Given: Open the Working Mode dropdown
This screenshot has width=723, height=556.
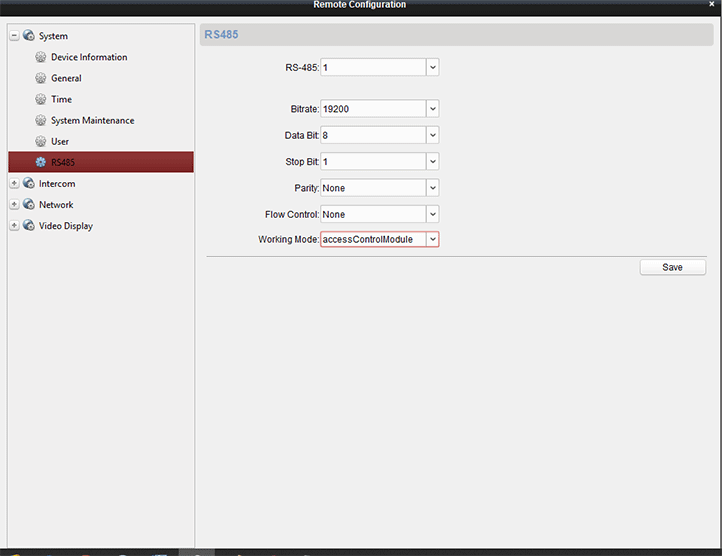Looking at the screenshot, I should [433, 239].
